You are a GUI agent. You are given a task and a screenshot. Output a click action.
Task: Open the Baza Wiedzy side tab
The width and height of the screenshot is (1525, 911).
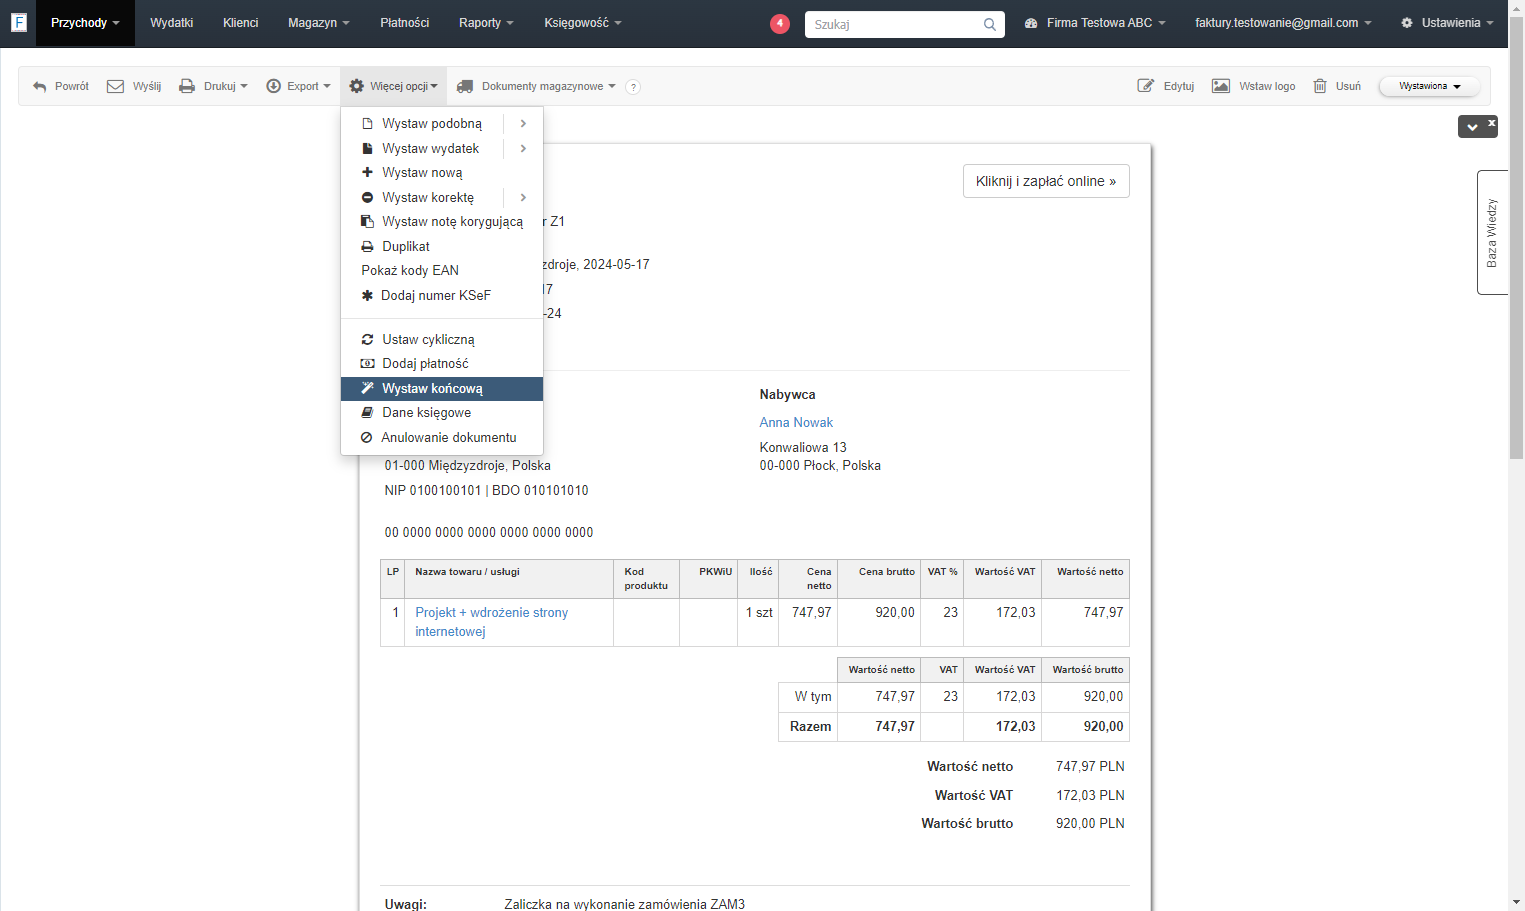(1491, 232)
